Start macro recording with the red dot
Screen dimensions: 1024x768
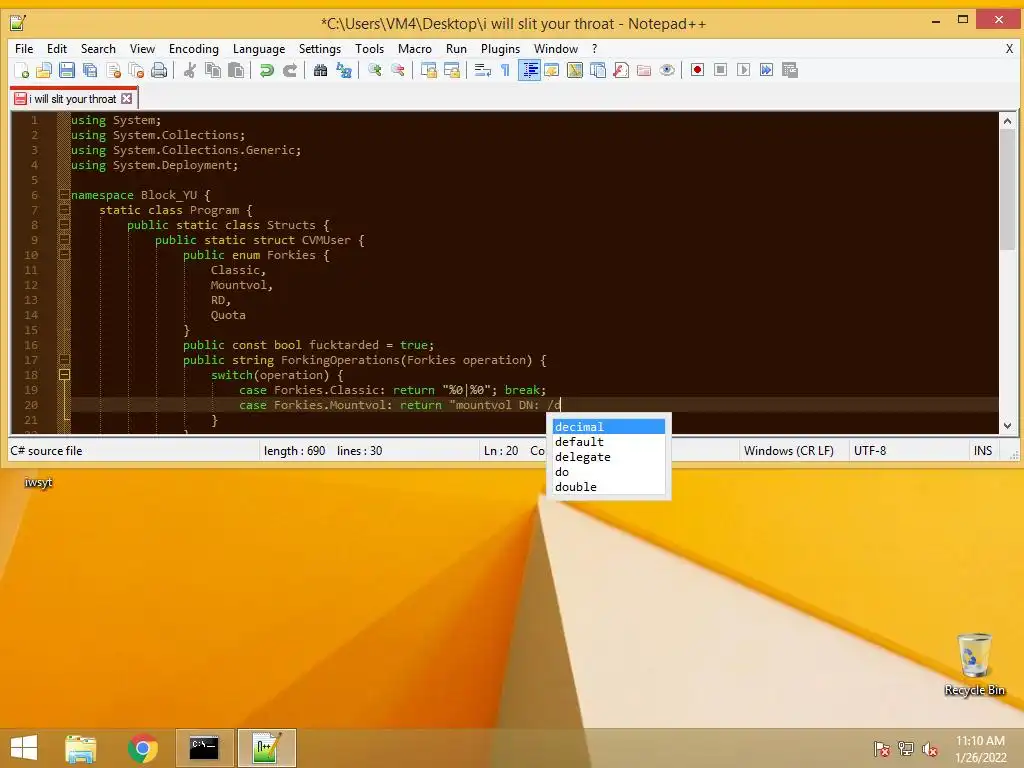(x=697, y=70)
